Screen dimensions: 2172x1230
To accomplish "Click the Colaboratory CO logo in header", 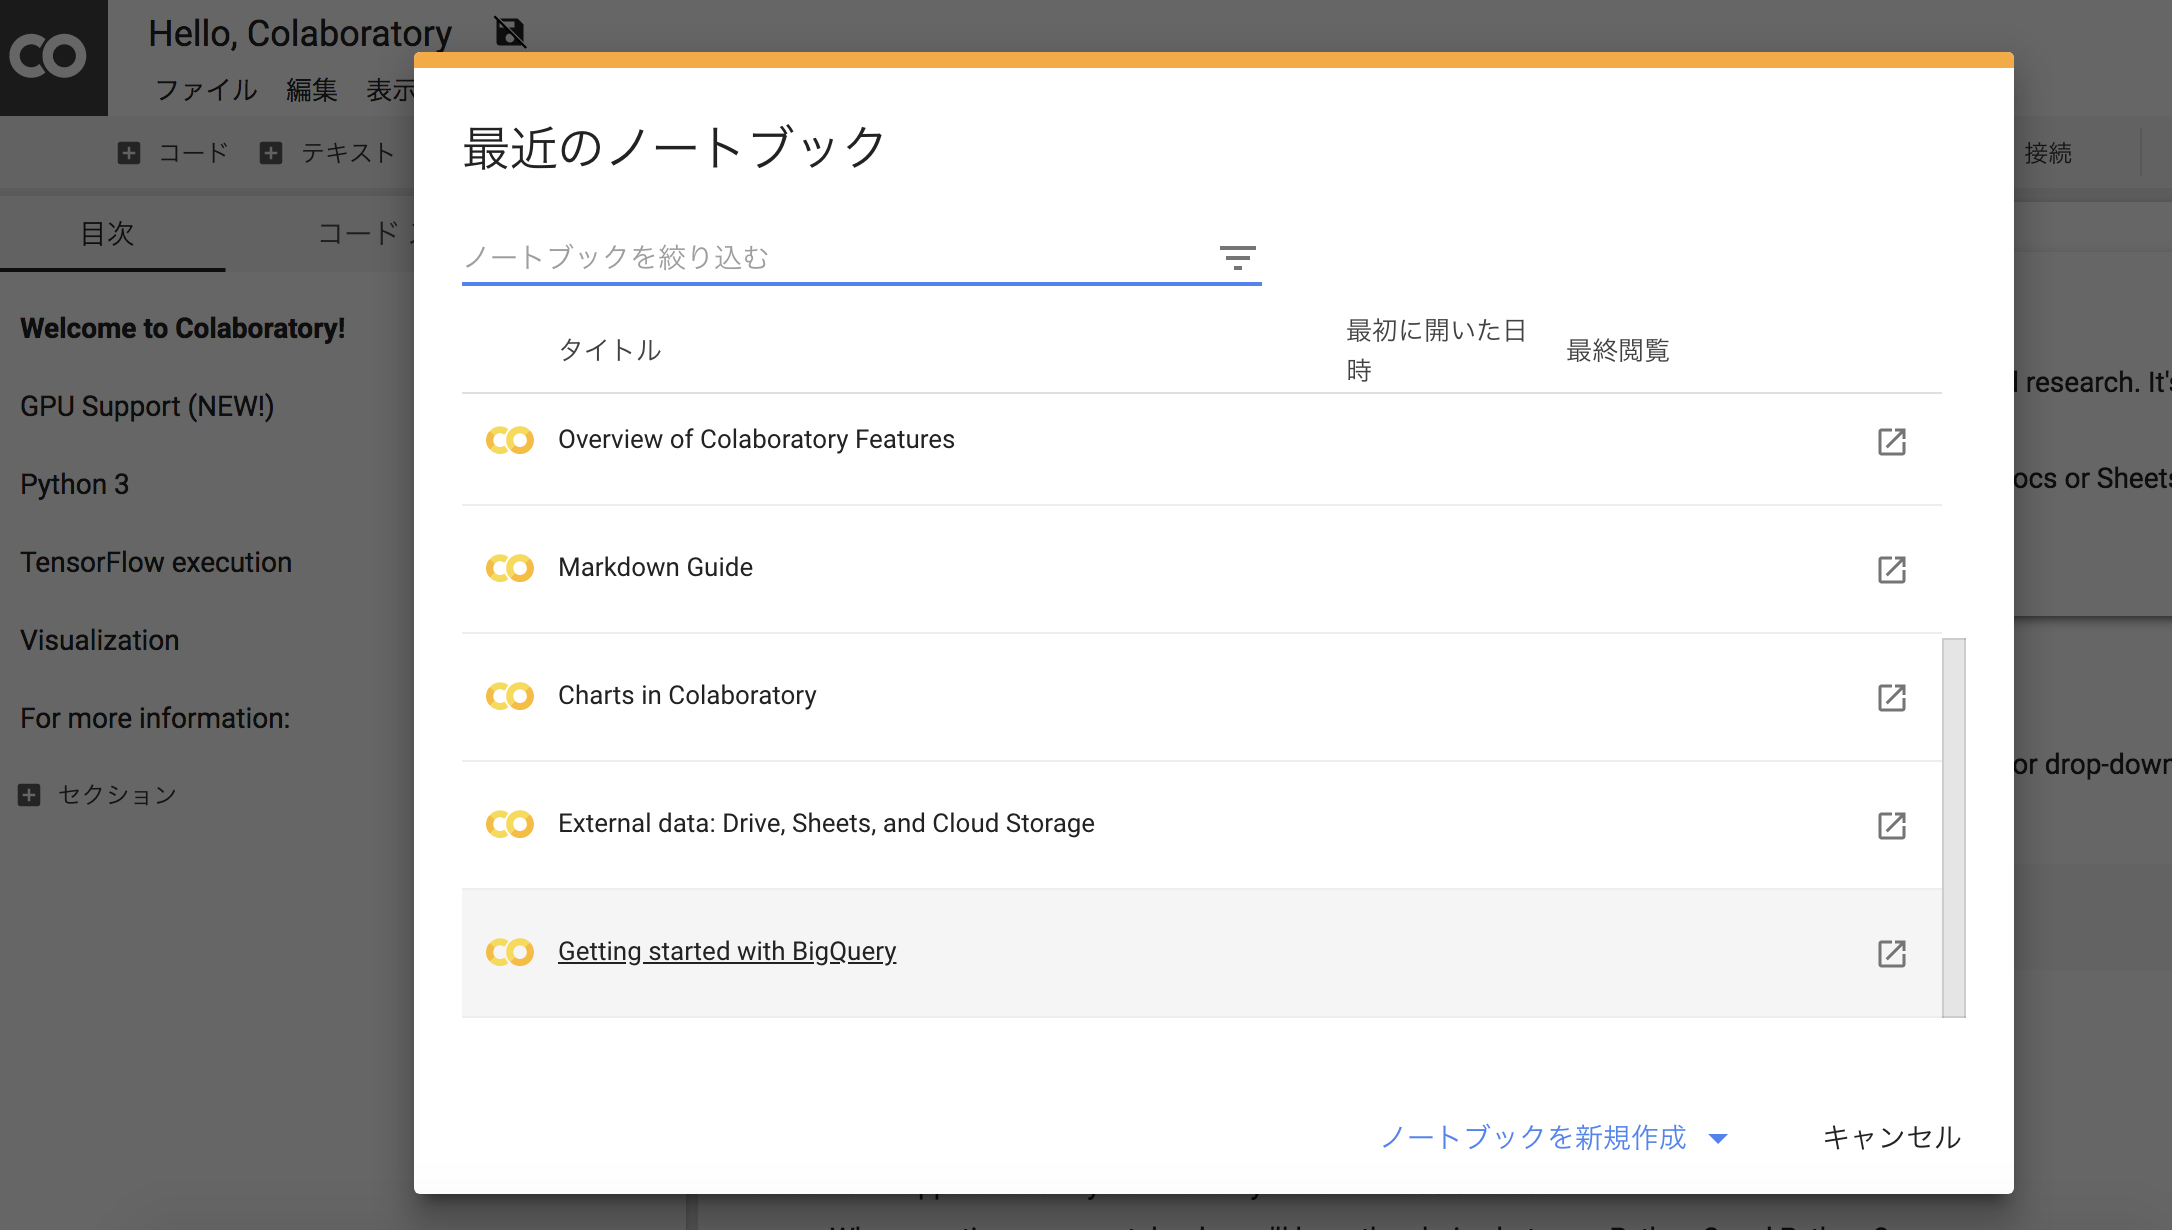I will coord(48,56).
